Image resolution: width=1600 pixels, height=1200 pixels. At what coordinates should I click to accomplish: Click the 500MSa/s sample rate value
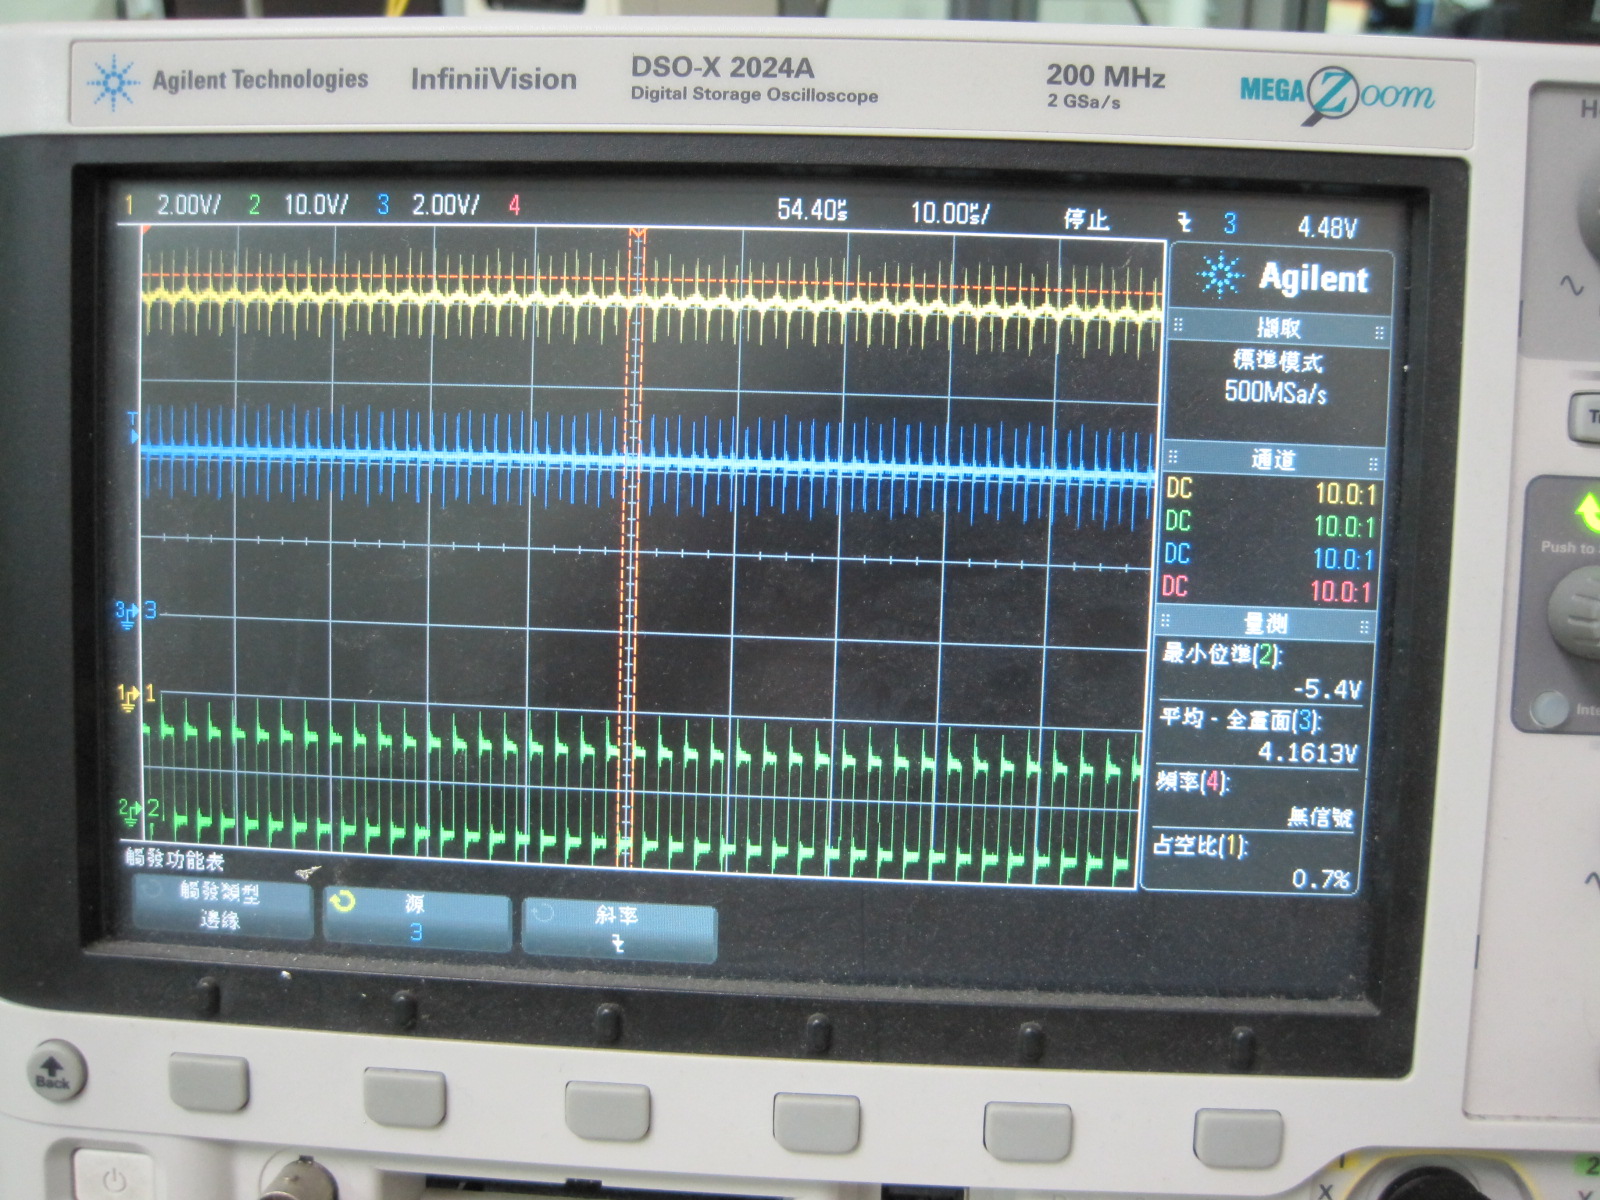1276,392
